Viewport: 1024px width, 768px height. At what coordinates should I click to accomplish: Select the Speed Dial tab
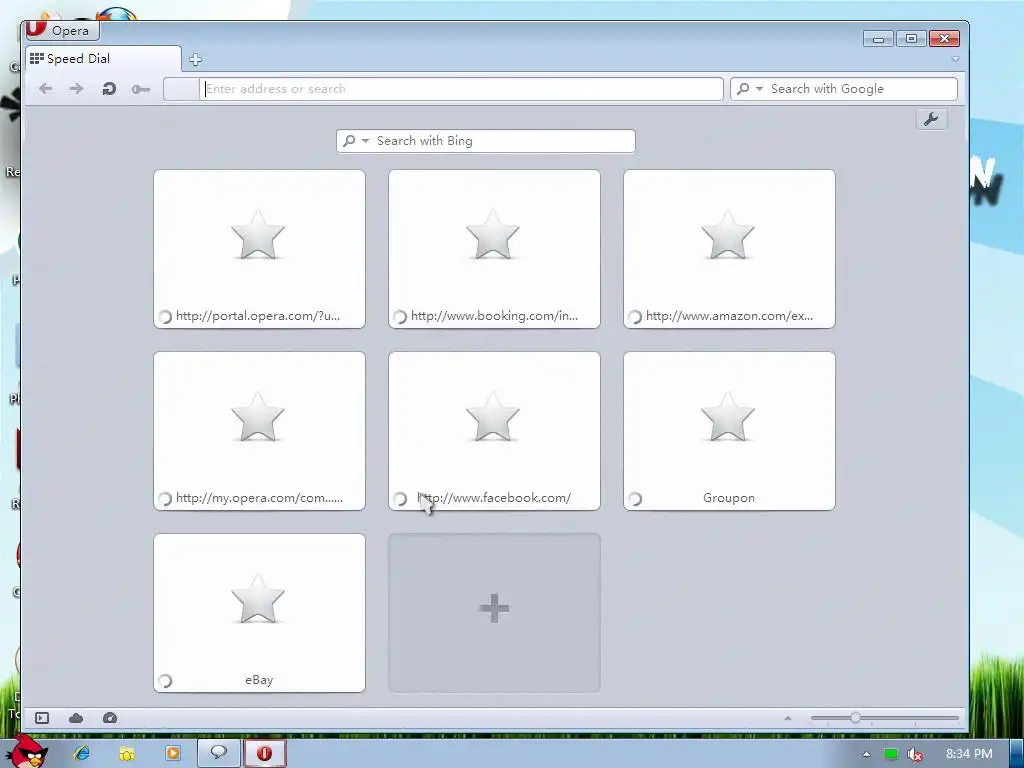coord(103,59)
